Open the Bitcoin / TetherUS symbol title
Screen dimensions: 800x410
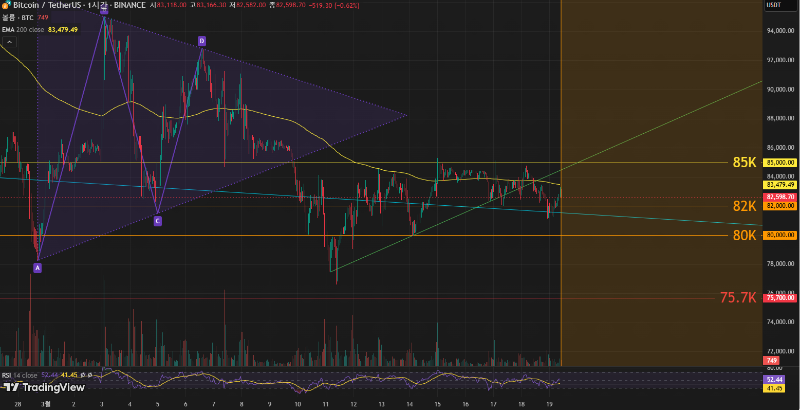coord(47,6)
